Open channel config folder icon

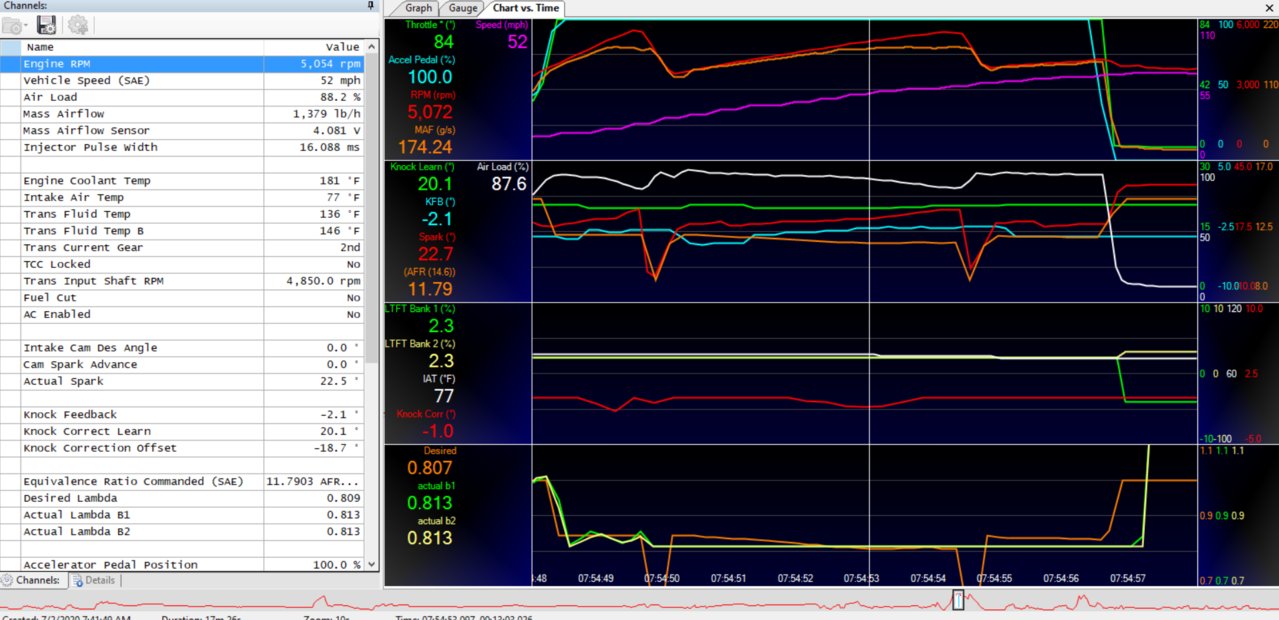click(x=11, y=25)
